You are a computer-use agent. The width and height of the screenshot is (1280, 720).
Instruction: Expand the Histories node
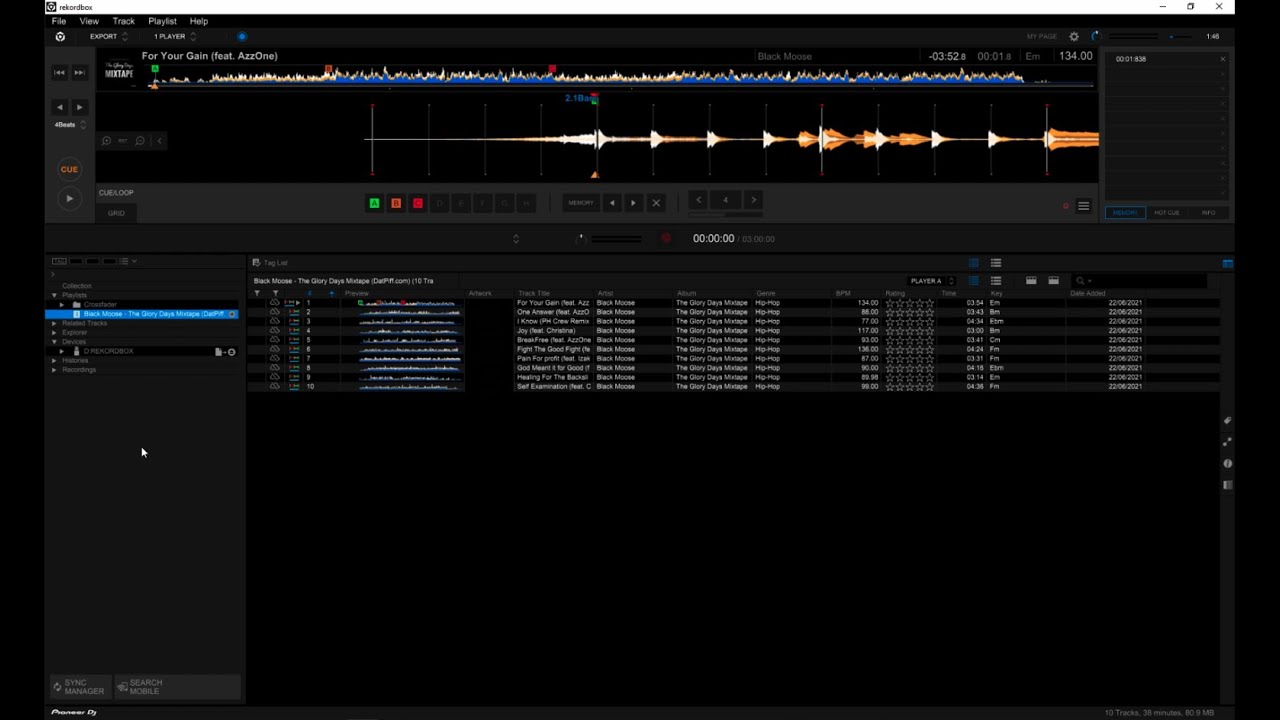coord(54,361)
